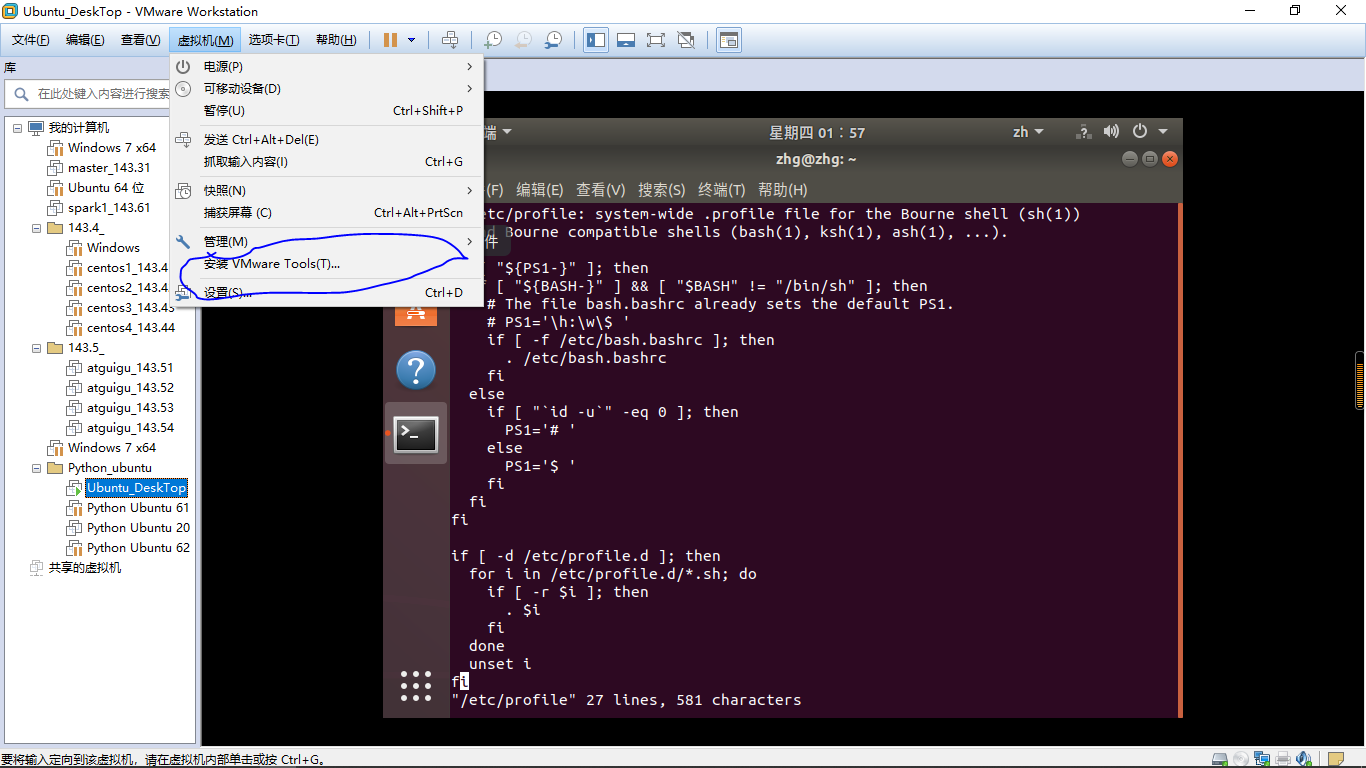Viewport: 1366px width, 768px height.
Task: Select spark1_143.61 in the library
Action: pyautogui.click(x=109, y=208)
